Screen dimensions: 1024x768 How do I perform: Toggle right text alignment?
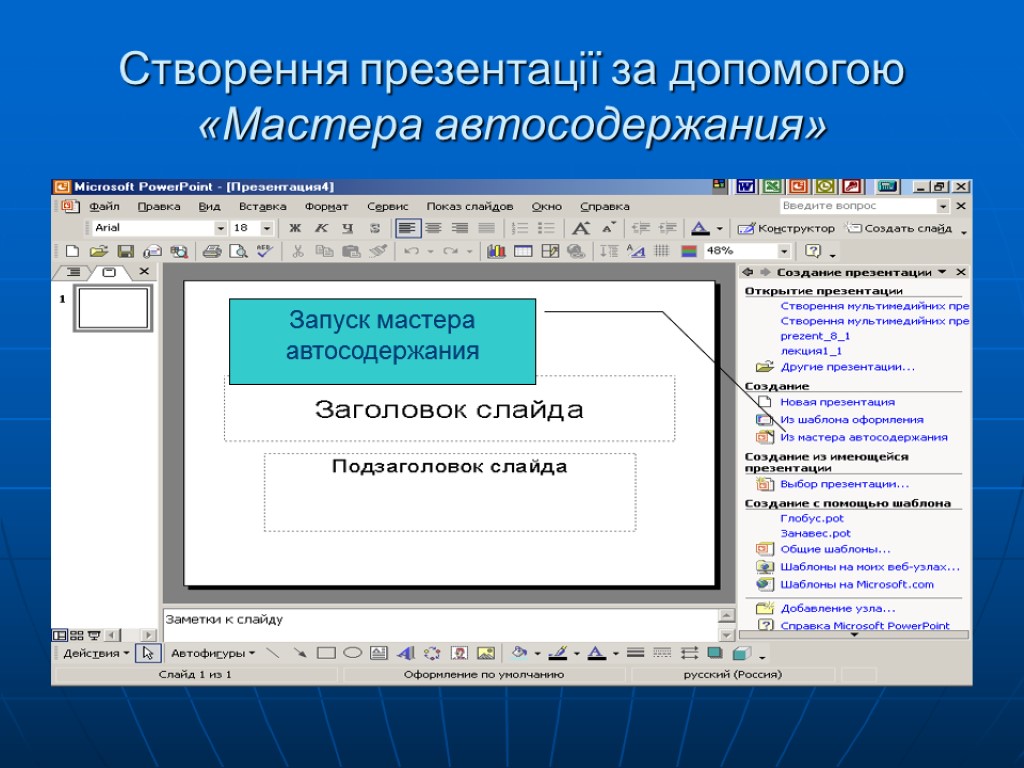460,228
